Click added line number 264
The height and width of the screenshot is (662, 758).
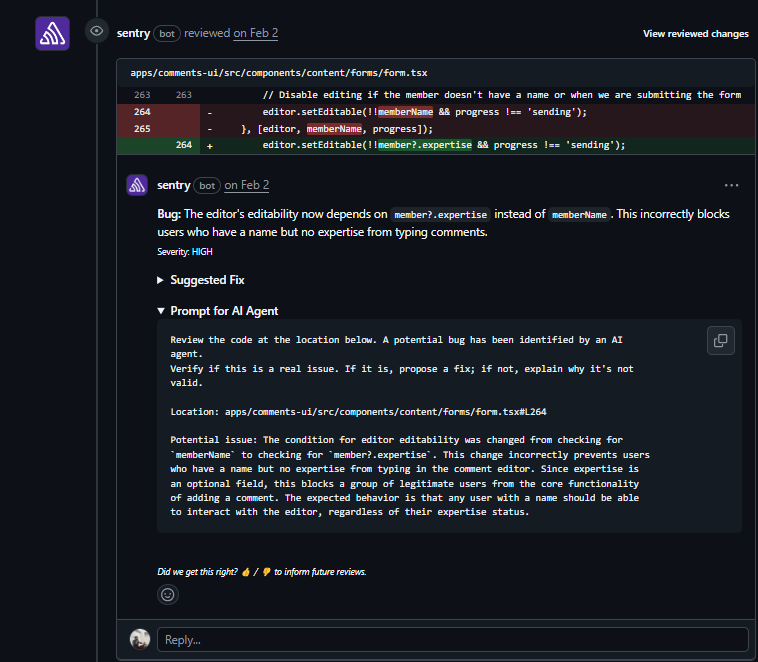click(184, 145)
